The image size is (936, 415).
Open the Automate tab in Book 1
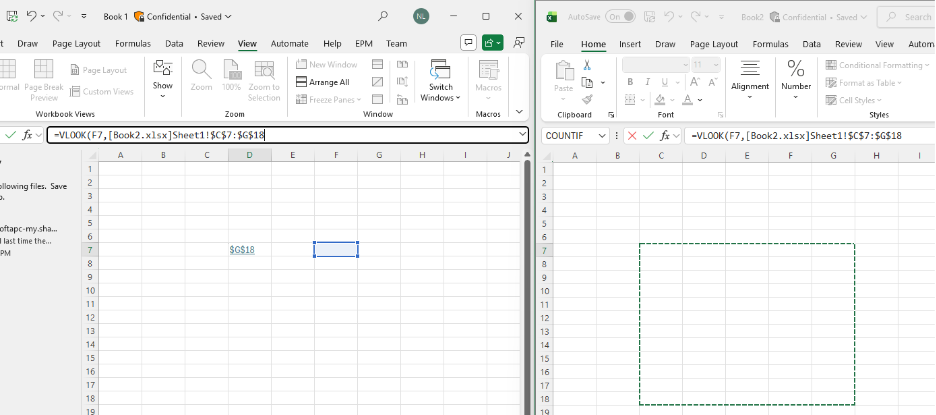click(290, 44)
